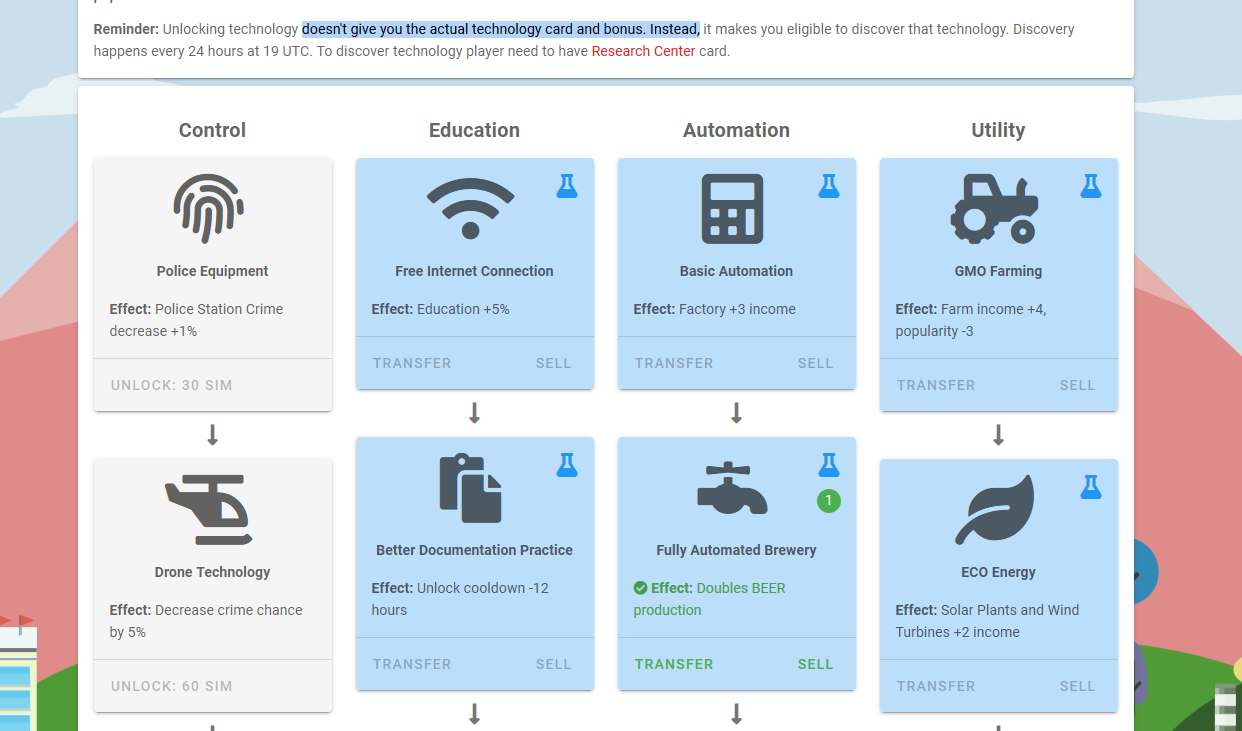Transfer the Better Documentation Practice card

[x=412, y=664]
